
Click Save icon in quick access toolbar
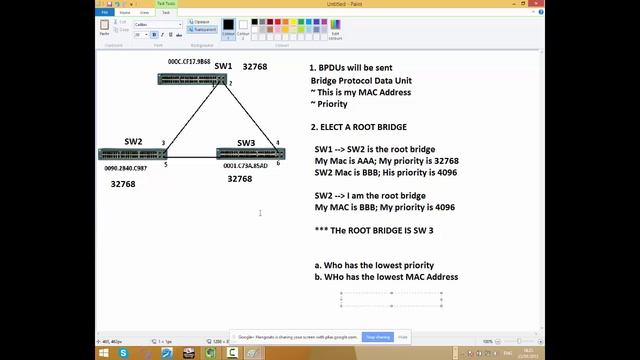[109, 4]
